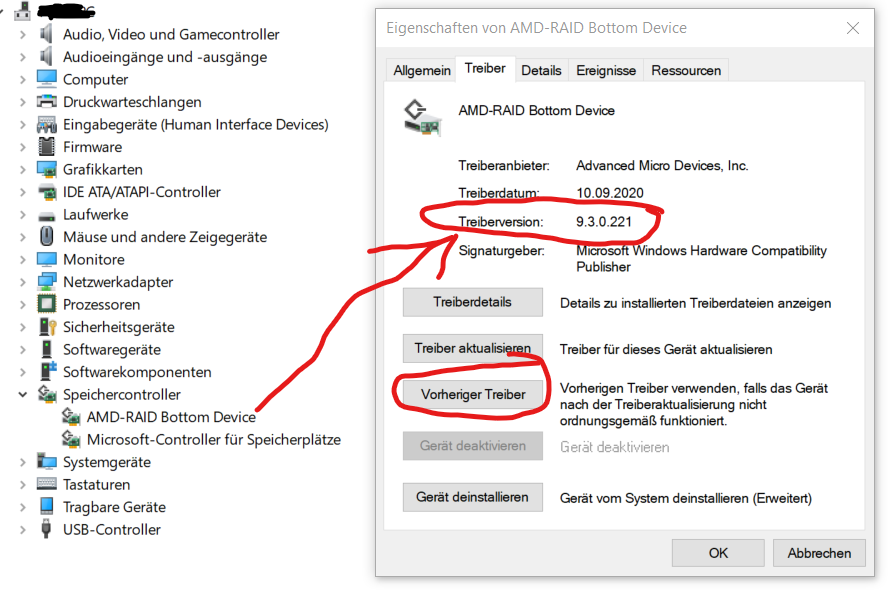Click the Computer monitor icon
Screen dimensions: 895x612
click(46, 79)
